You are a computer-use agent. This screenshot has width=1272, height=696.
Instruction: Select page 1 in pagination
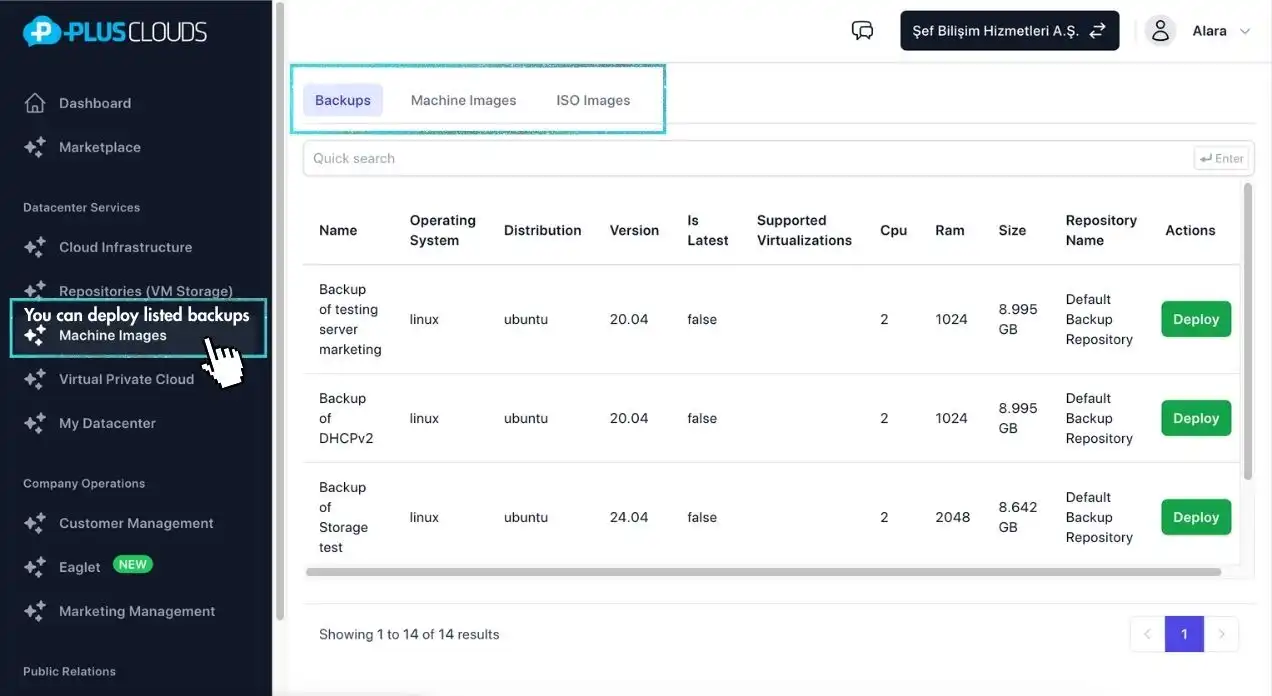pyautogui.click(x=1184, y=634)
